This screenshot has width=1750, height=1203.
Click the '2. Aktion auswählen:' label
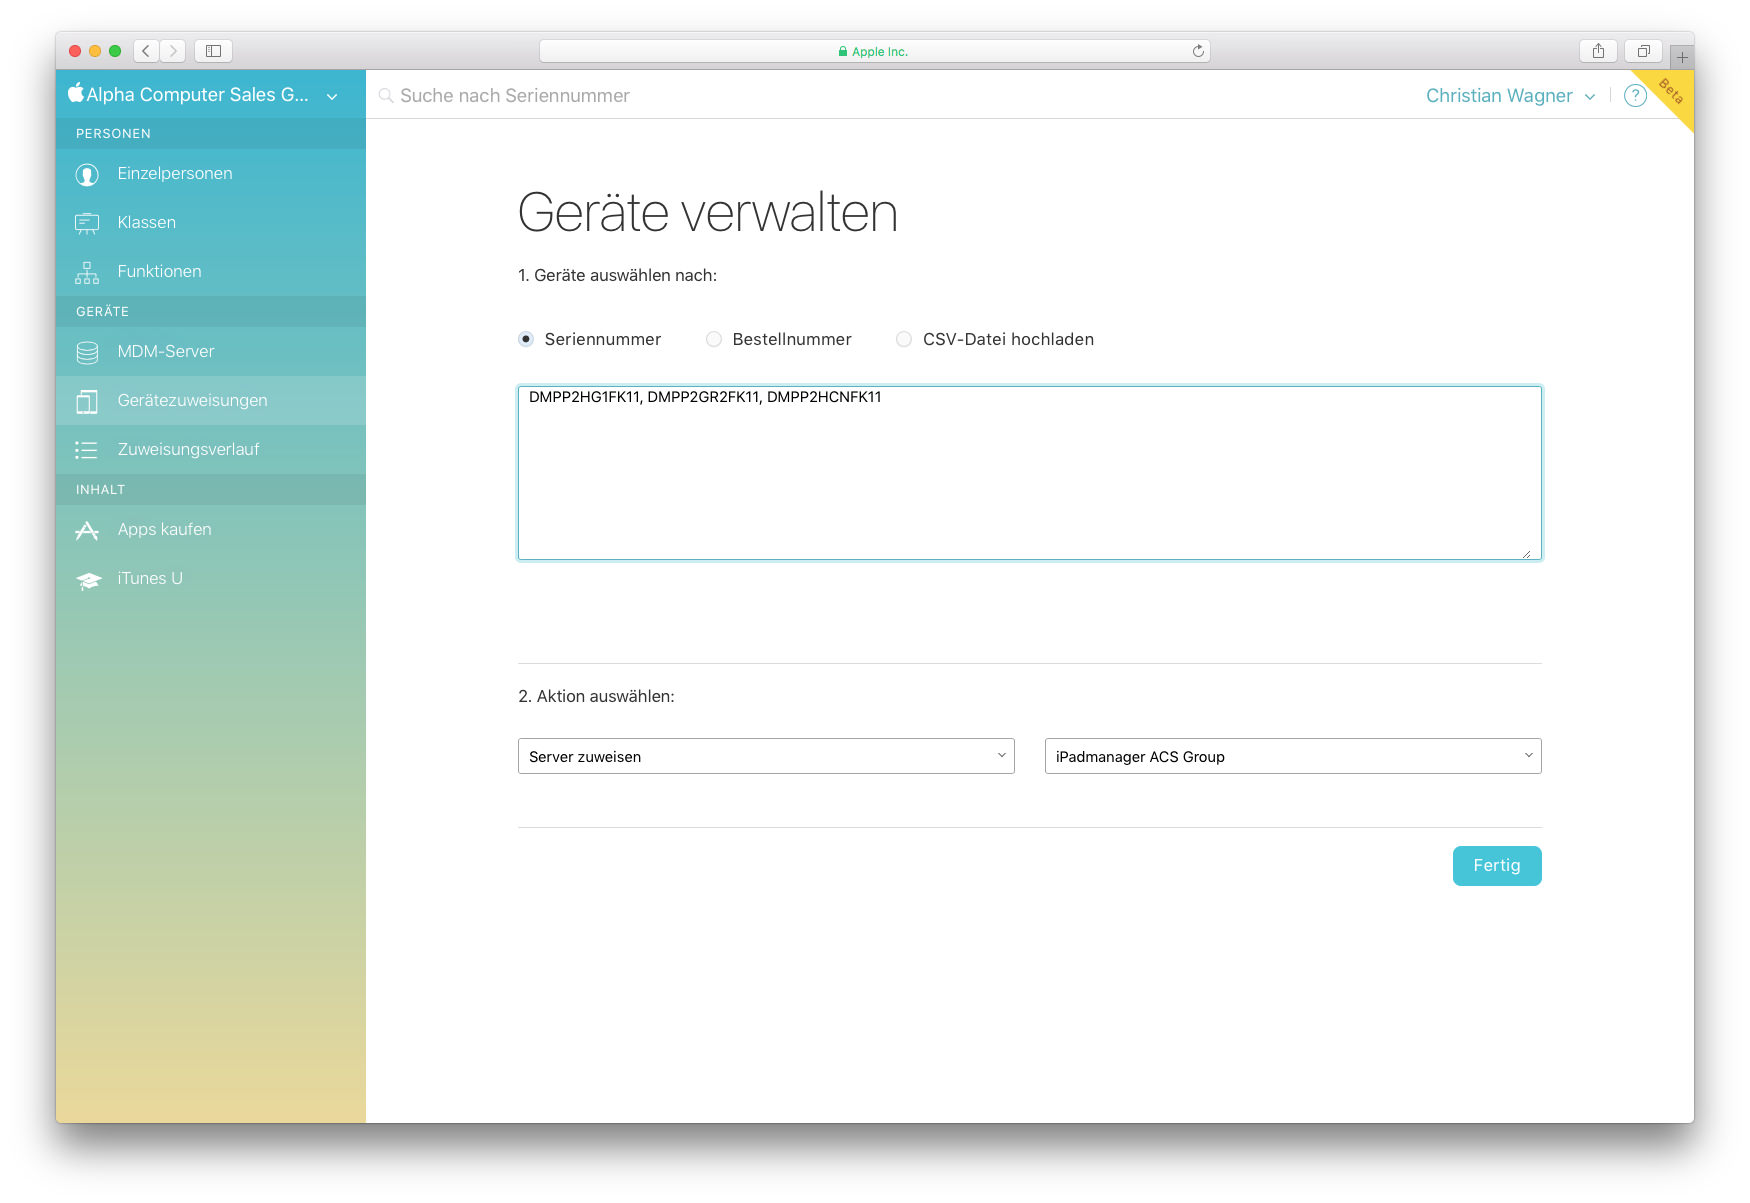point(596,697)
